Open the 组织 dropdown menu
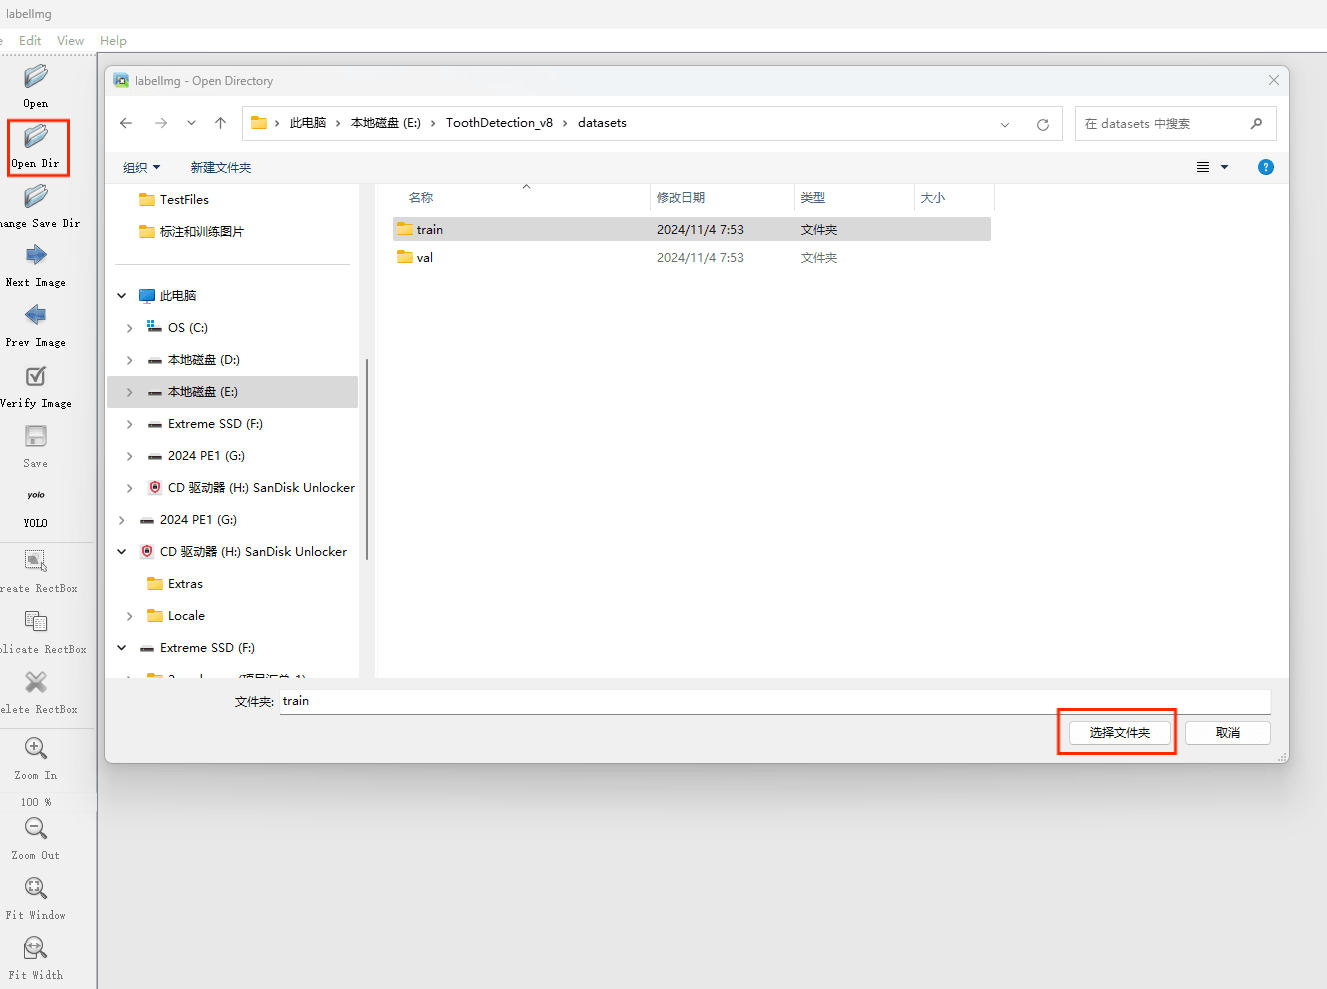 [141, 168]
